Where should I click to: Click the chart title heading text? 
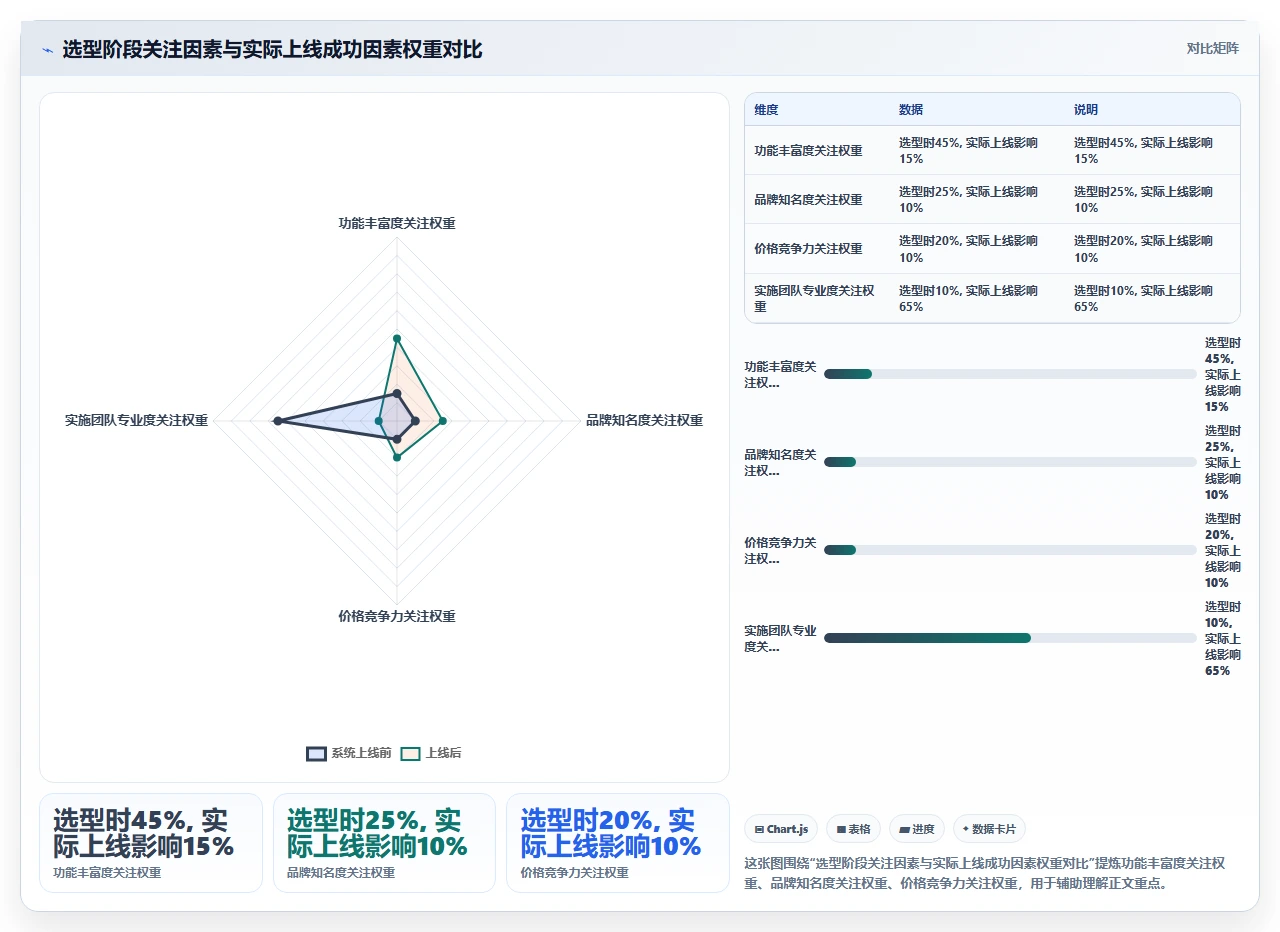pyautogui.click(x=272, y=49)
